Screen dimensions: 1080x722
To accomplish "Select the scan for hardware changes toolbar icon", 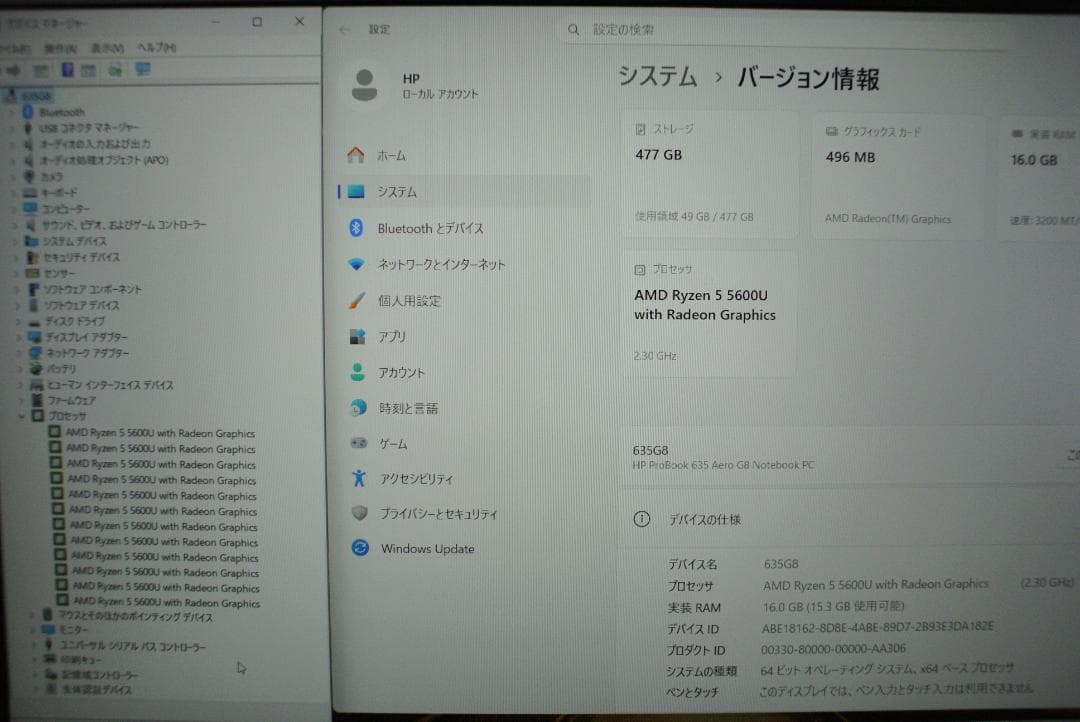I will click(113, 70).
